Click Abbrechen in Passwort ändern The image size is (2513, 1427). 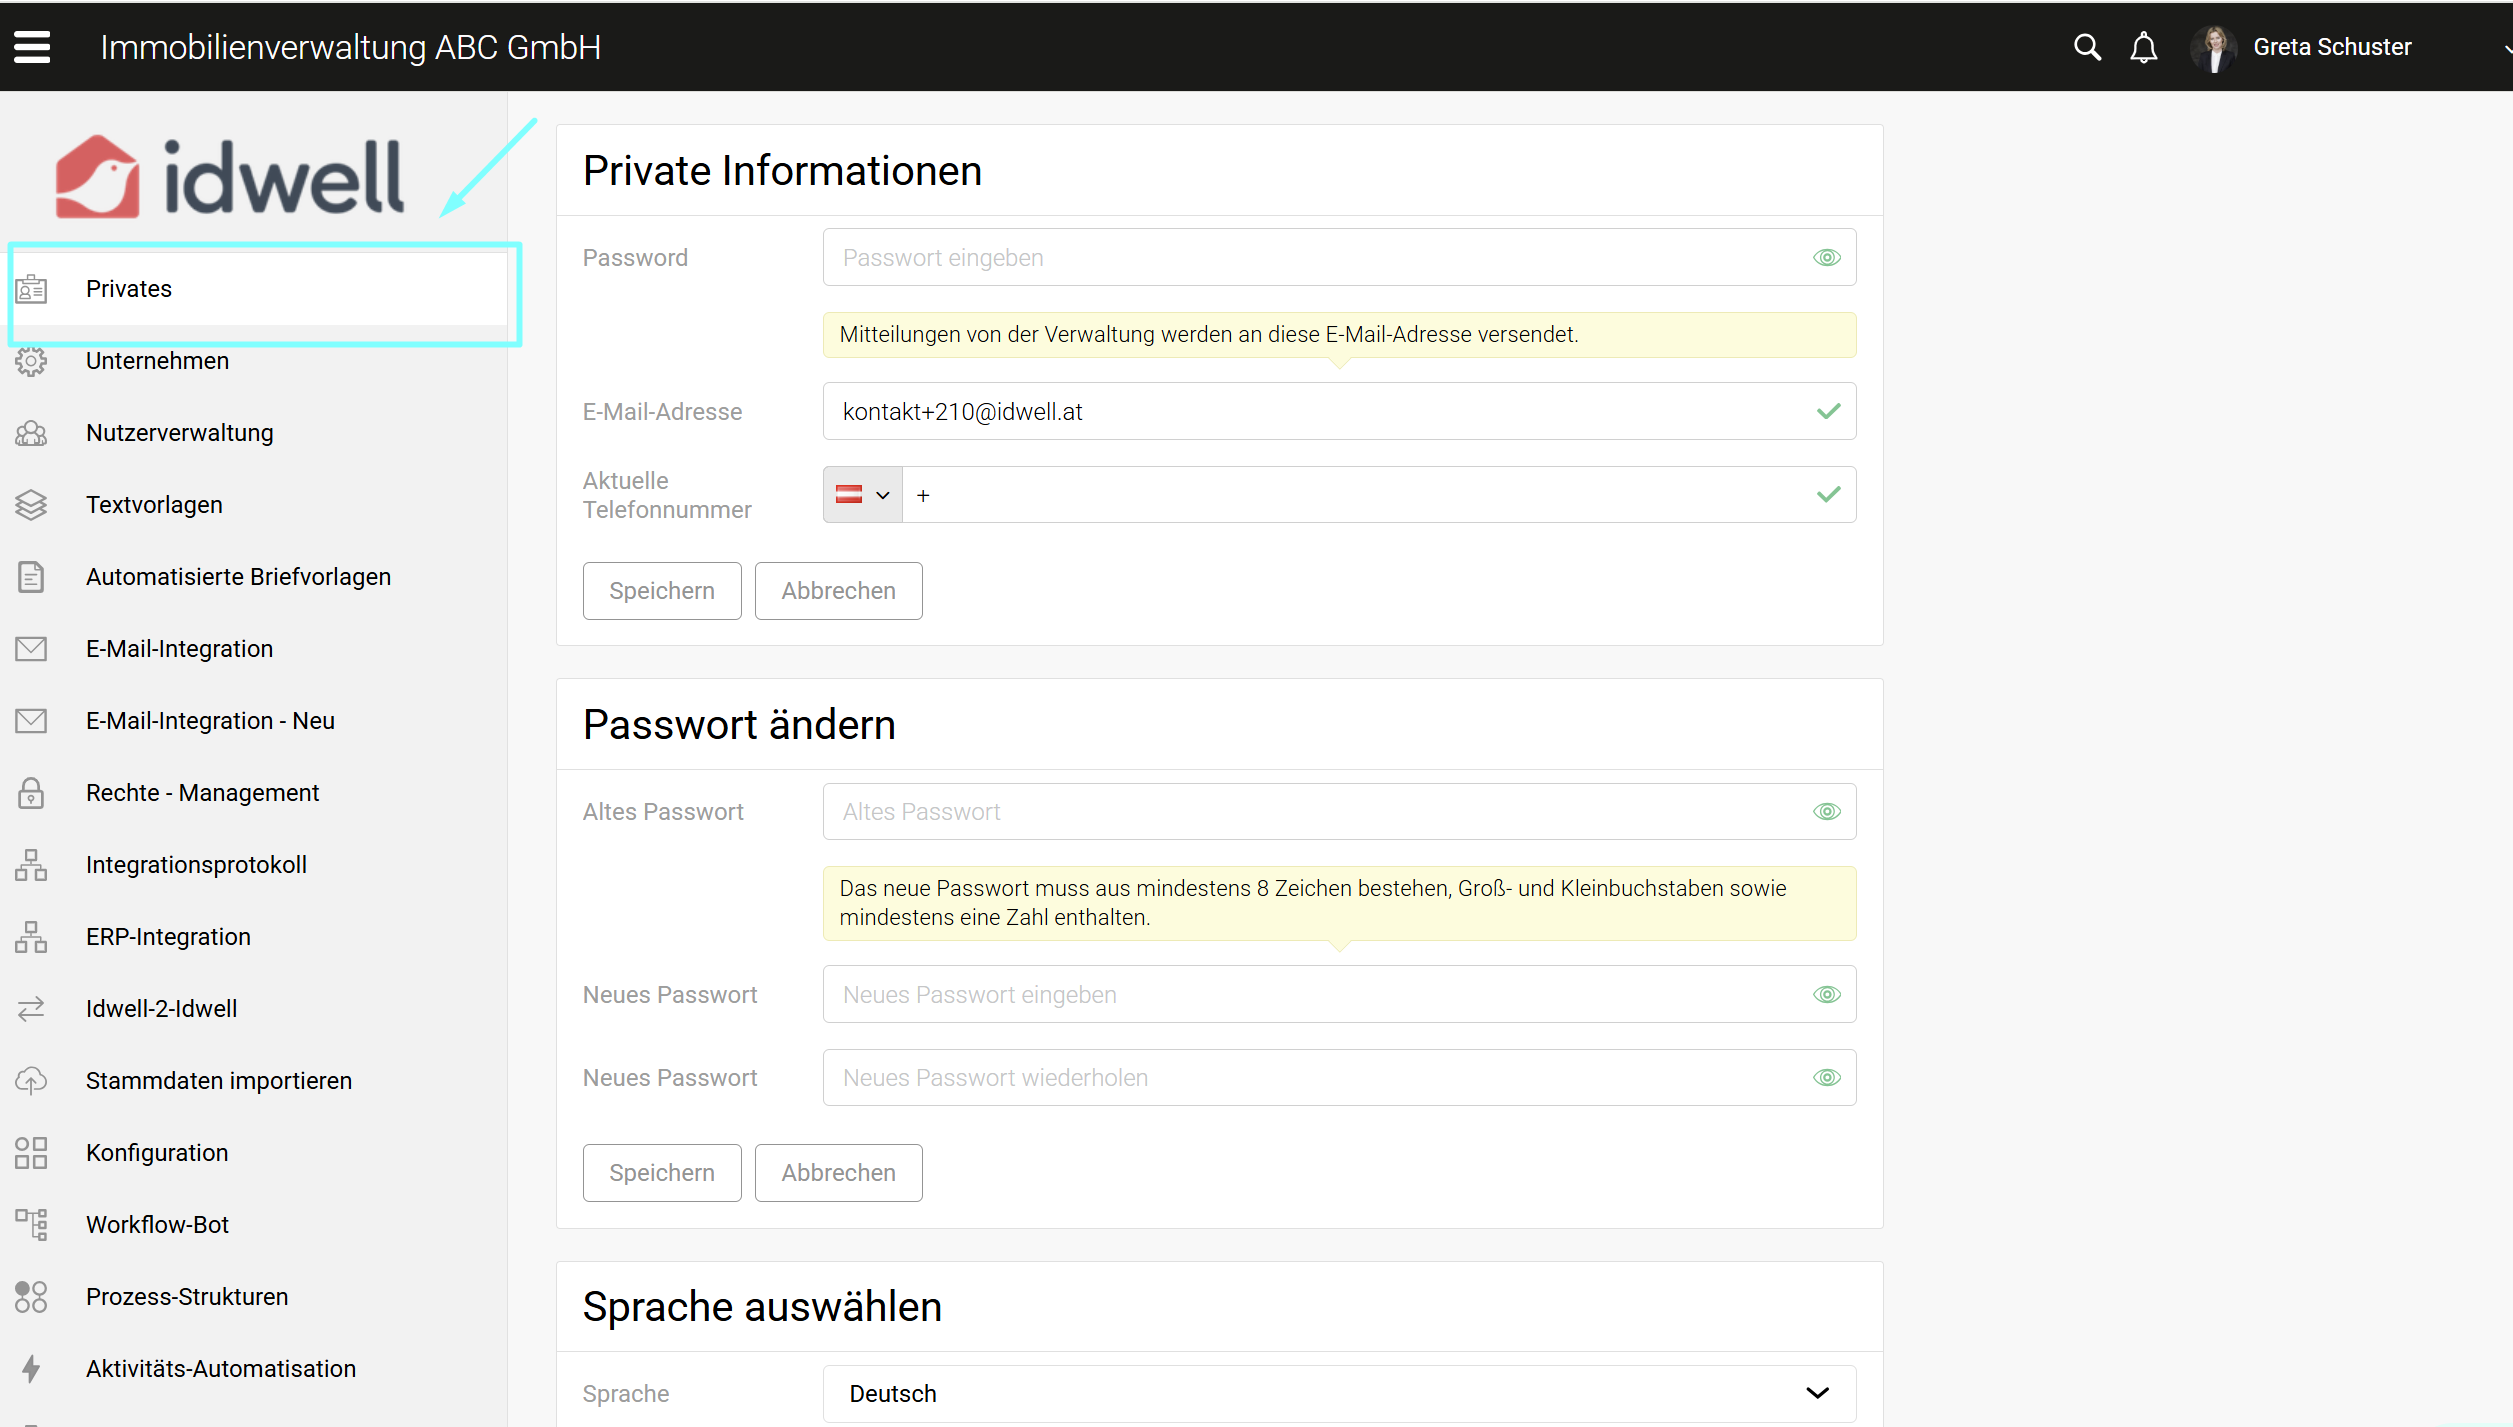[837, 1173]
